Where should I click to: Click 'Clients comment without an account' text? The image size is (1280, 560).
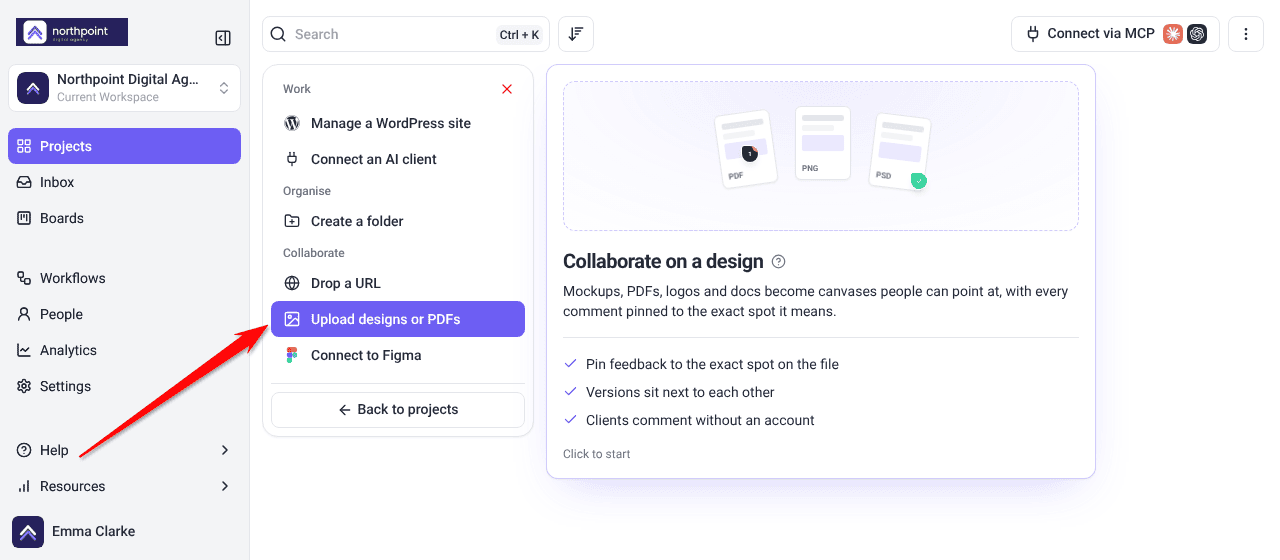(700, 420)
